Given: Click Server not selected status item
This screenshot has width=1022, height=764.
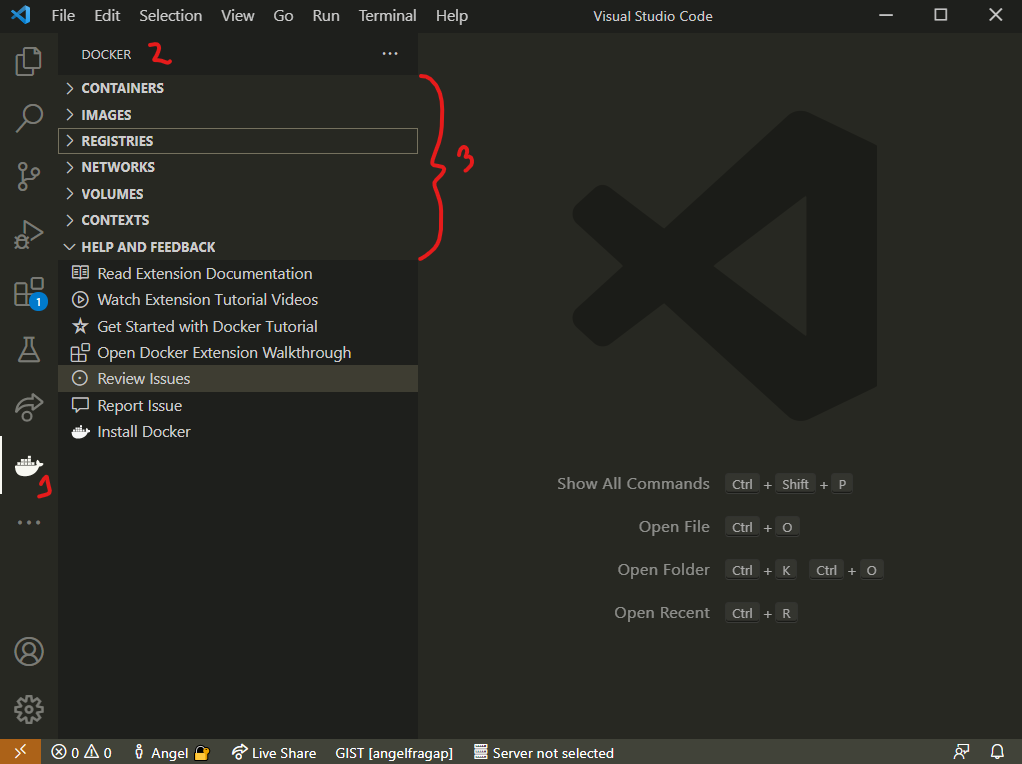Looking at the screenshot, I should click(544, 752).
